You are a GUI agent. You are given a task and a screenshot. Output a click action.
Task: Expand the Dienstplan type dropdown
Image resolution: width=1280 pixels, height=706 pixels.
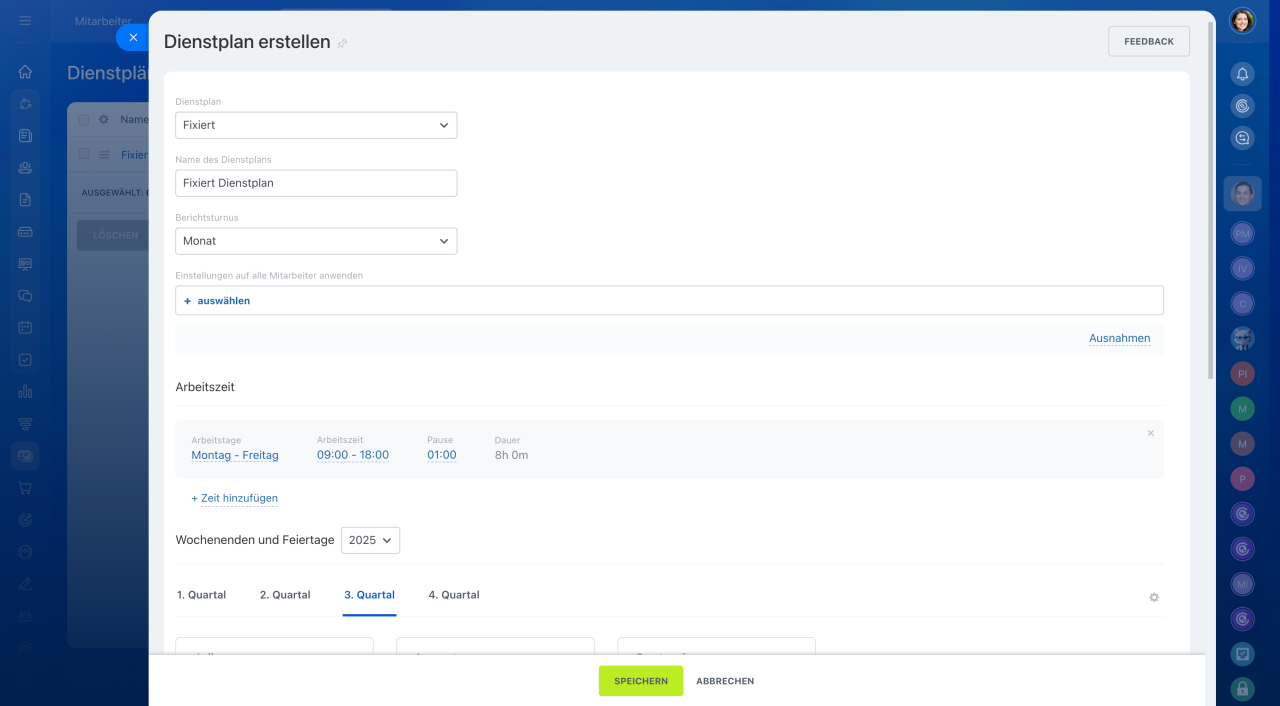(316, 125)
